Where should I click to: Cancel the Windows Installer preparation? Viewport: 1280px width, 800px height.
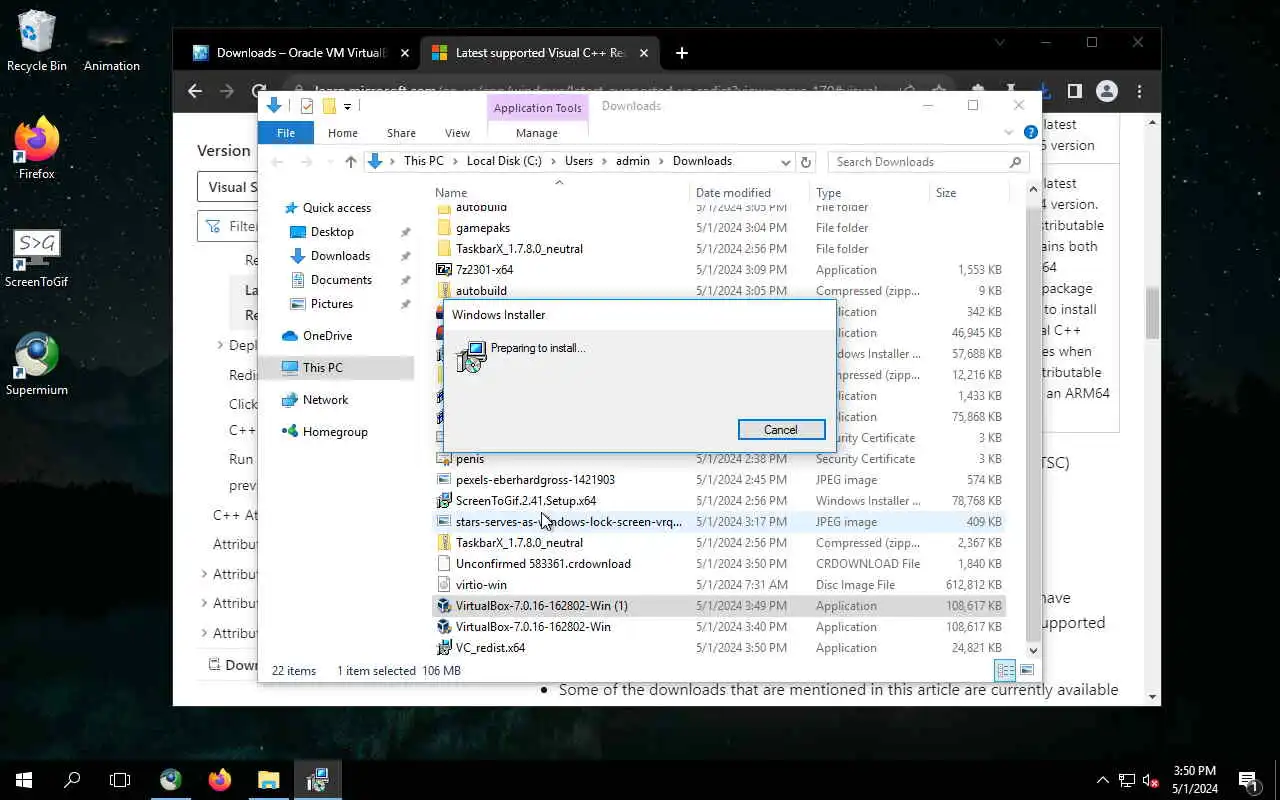pyautogui.click(x=781, y=430)
